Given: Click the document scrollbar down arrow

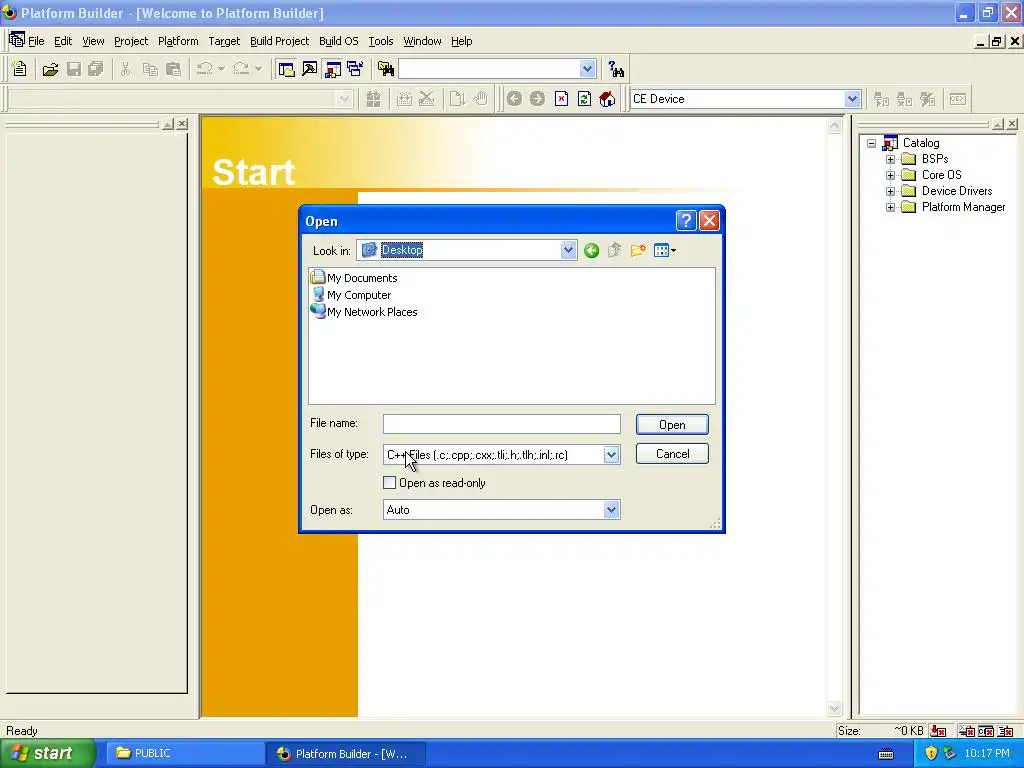Looking at the screenshot, I should point(834,709).
